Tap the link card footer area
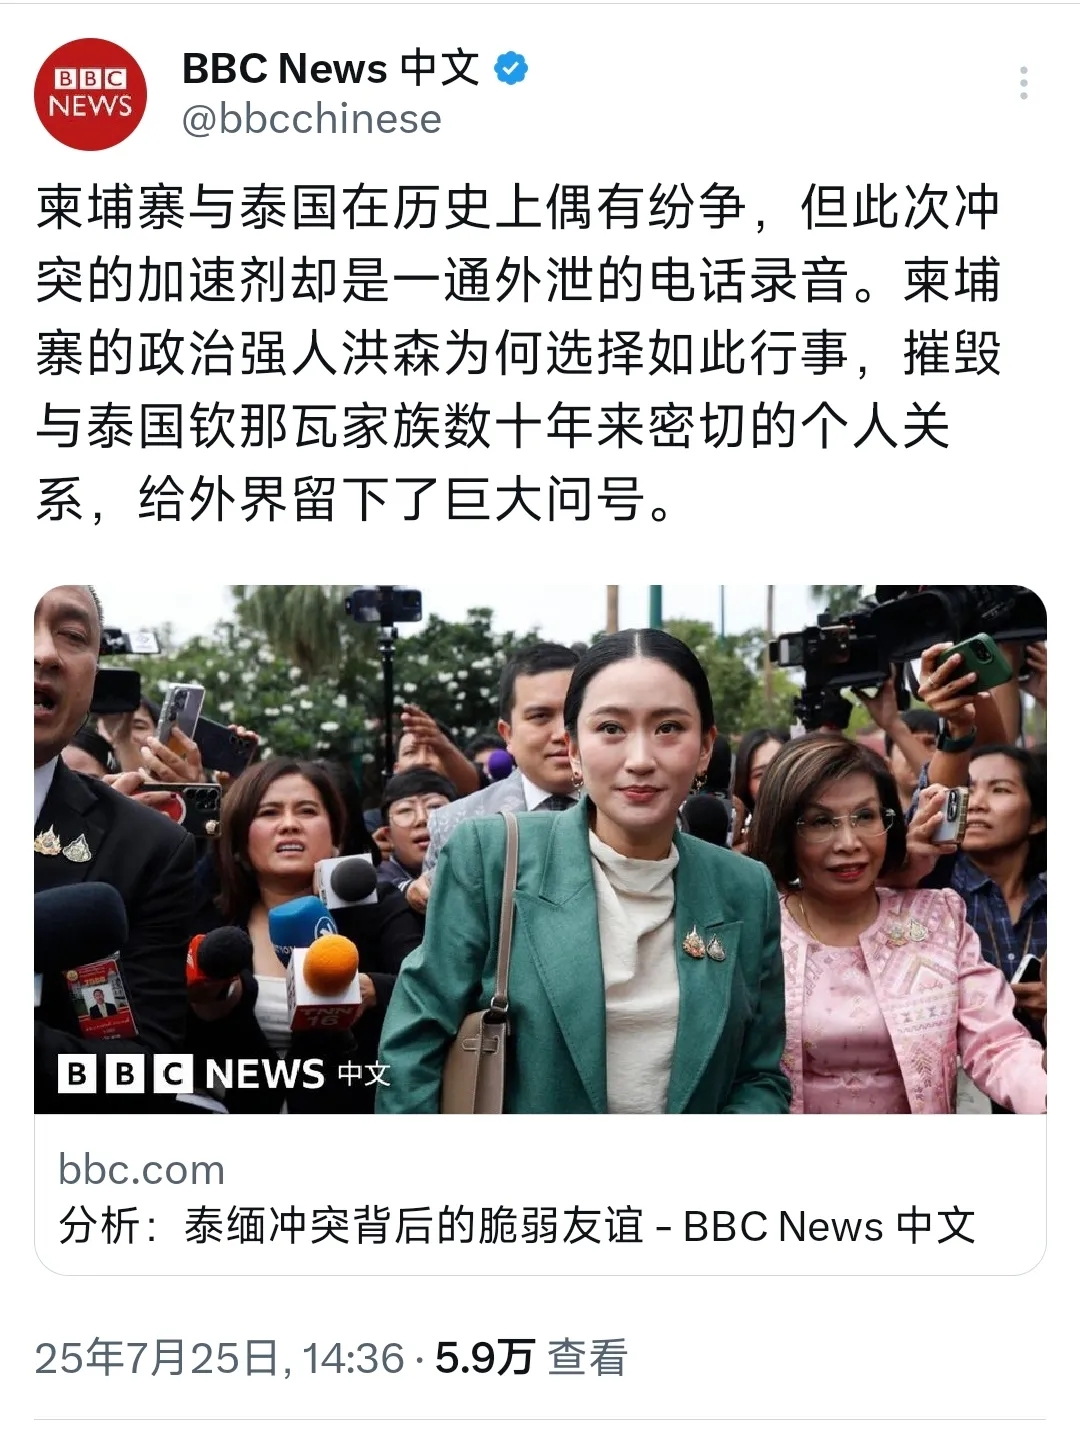 click(540, 1195)
